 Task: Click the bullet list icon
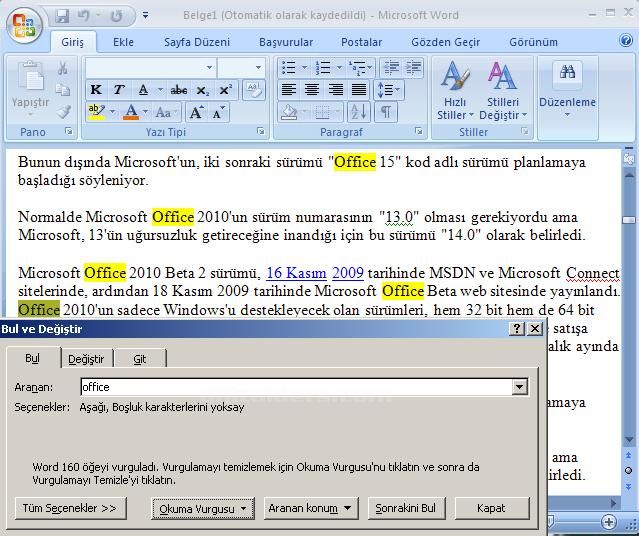tap(289, 68)
